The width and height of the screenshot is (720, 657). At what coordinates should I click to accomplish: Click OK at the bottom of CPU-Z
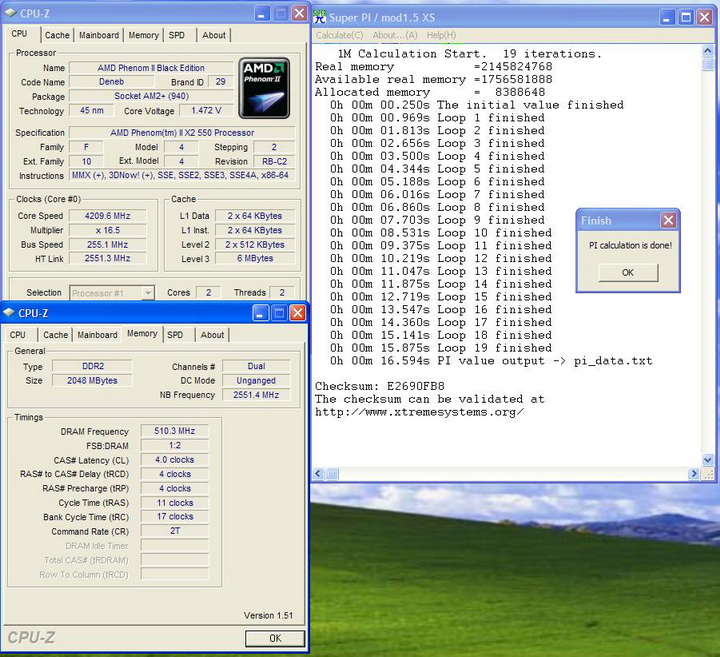coord(274,638)
